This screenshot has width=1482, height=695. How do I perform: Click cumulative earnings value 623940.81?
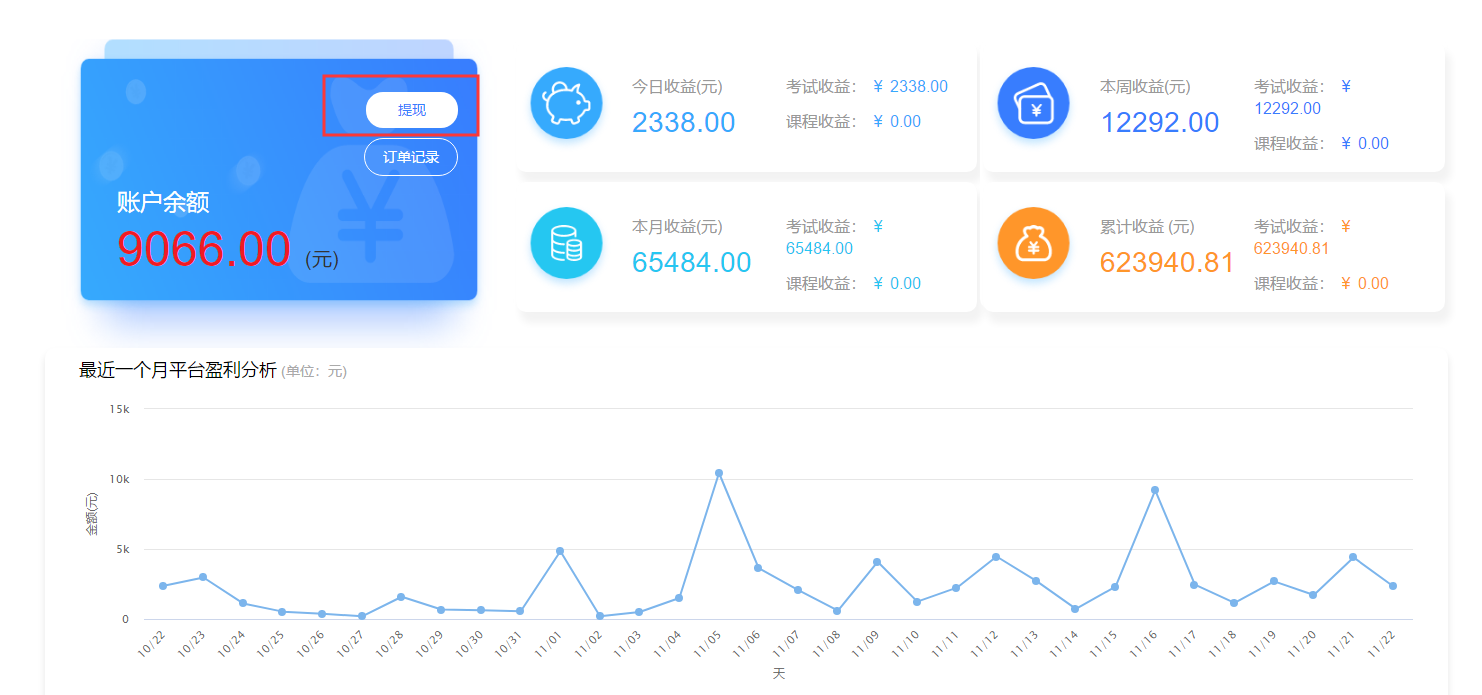pos(1167,262)
